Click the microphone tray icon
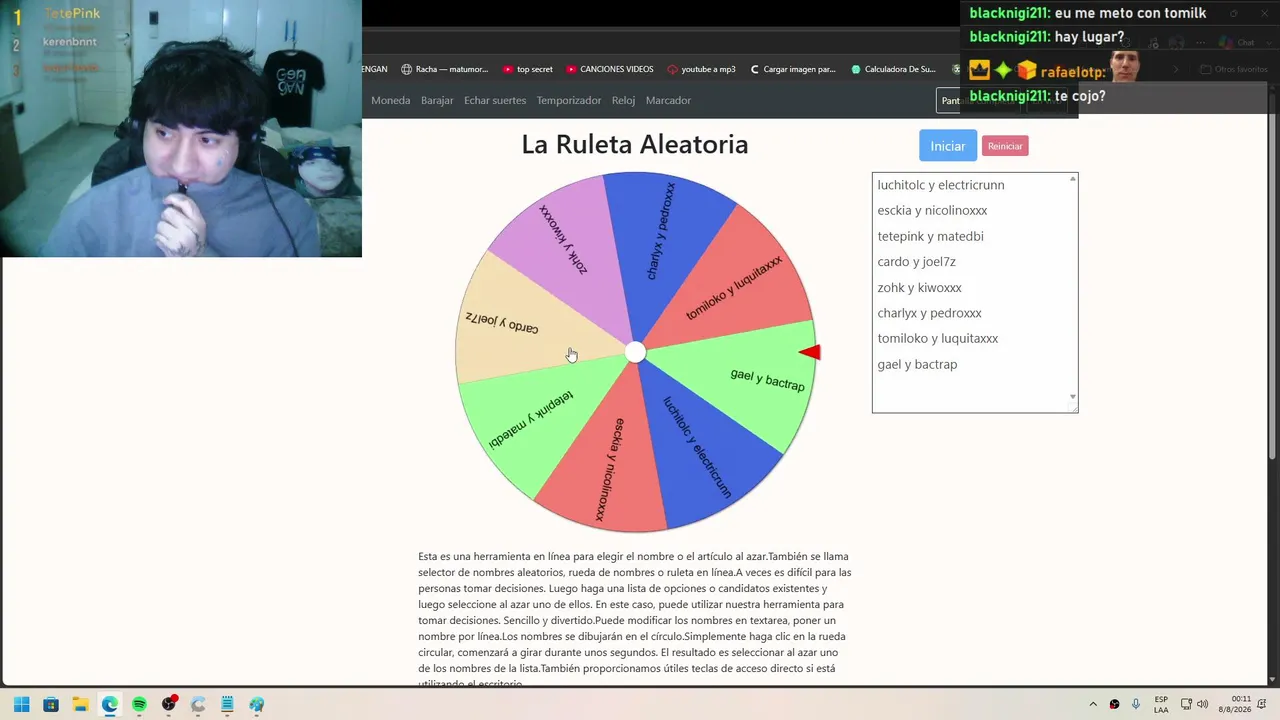1280x720 pixels. [1136, 704]
